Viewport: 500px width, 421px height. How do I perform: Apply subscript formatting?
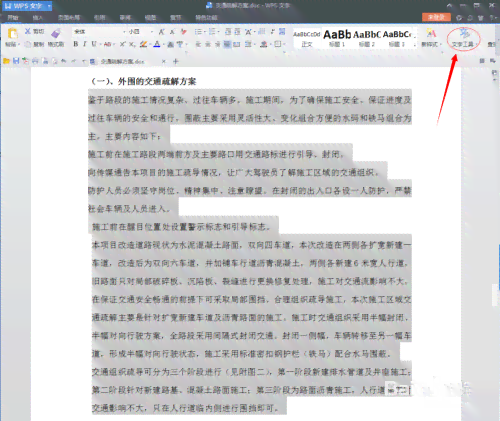[x=132, y=44]
